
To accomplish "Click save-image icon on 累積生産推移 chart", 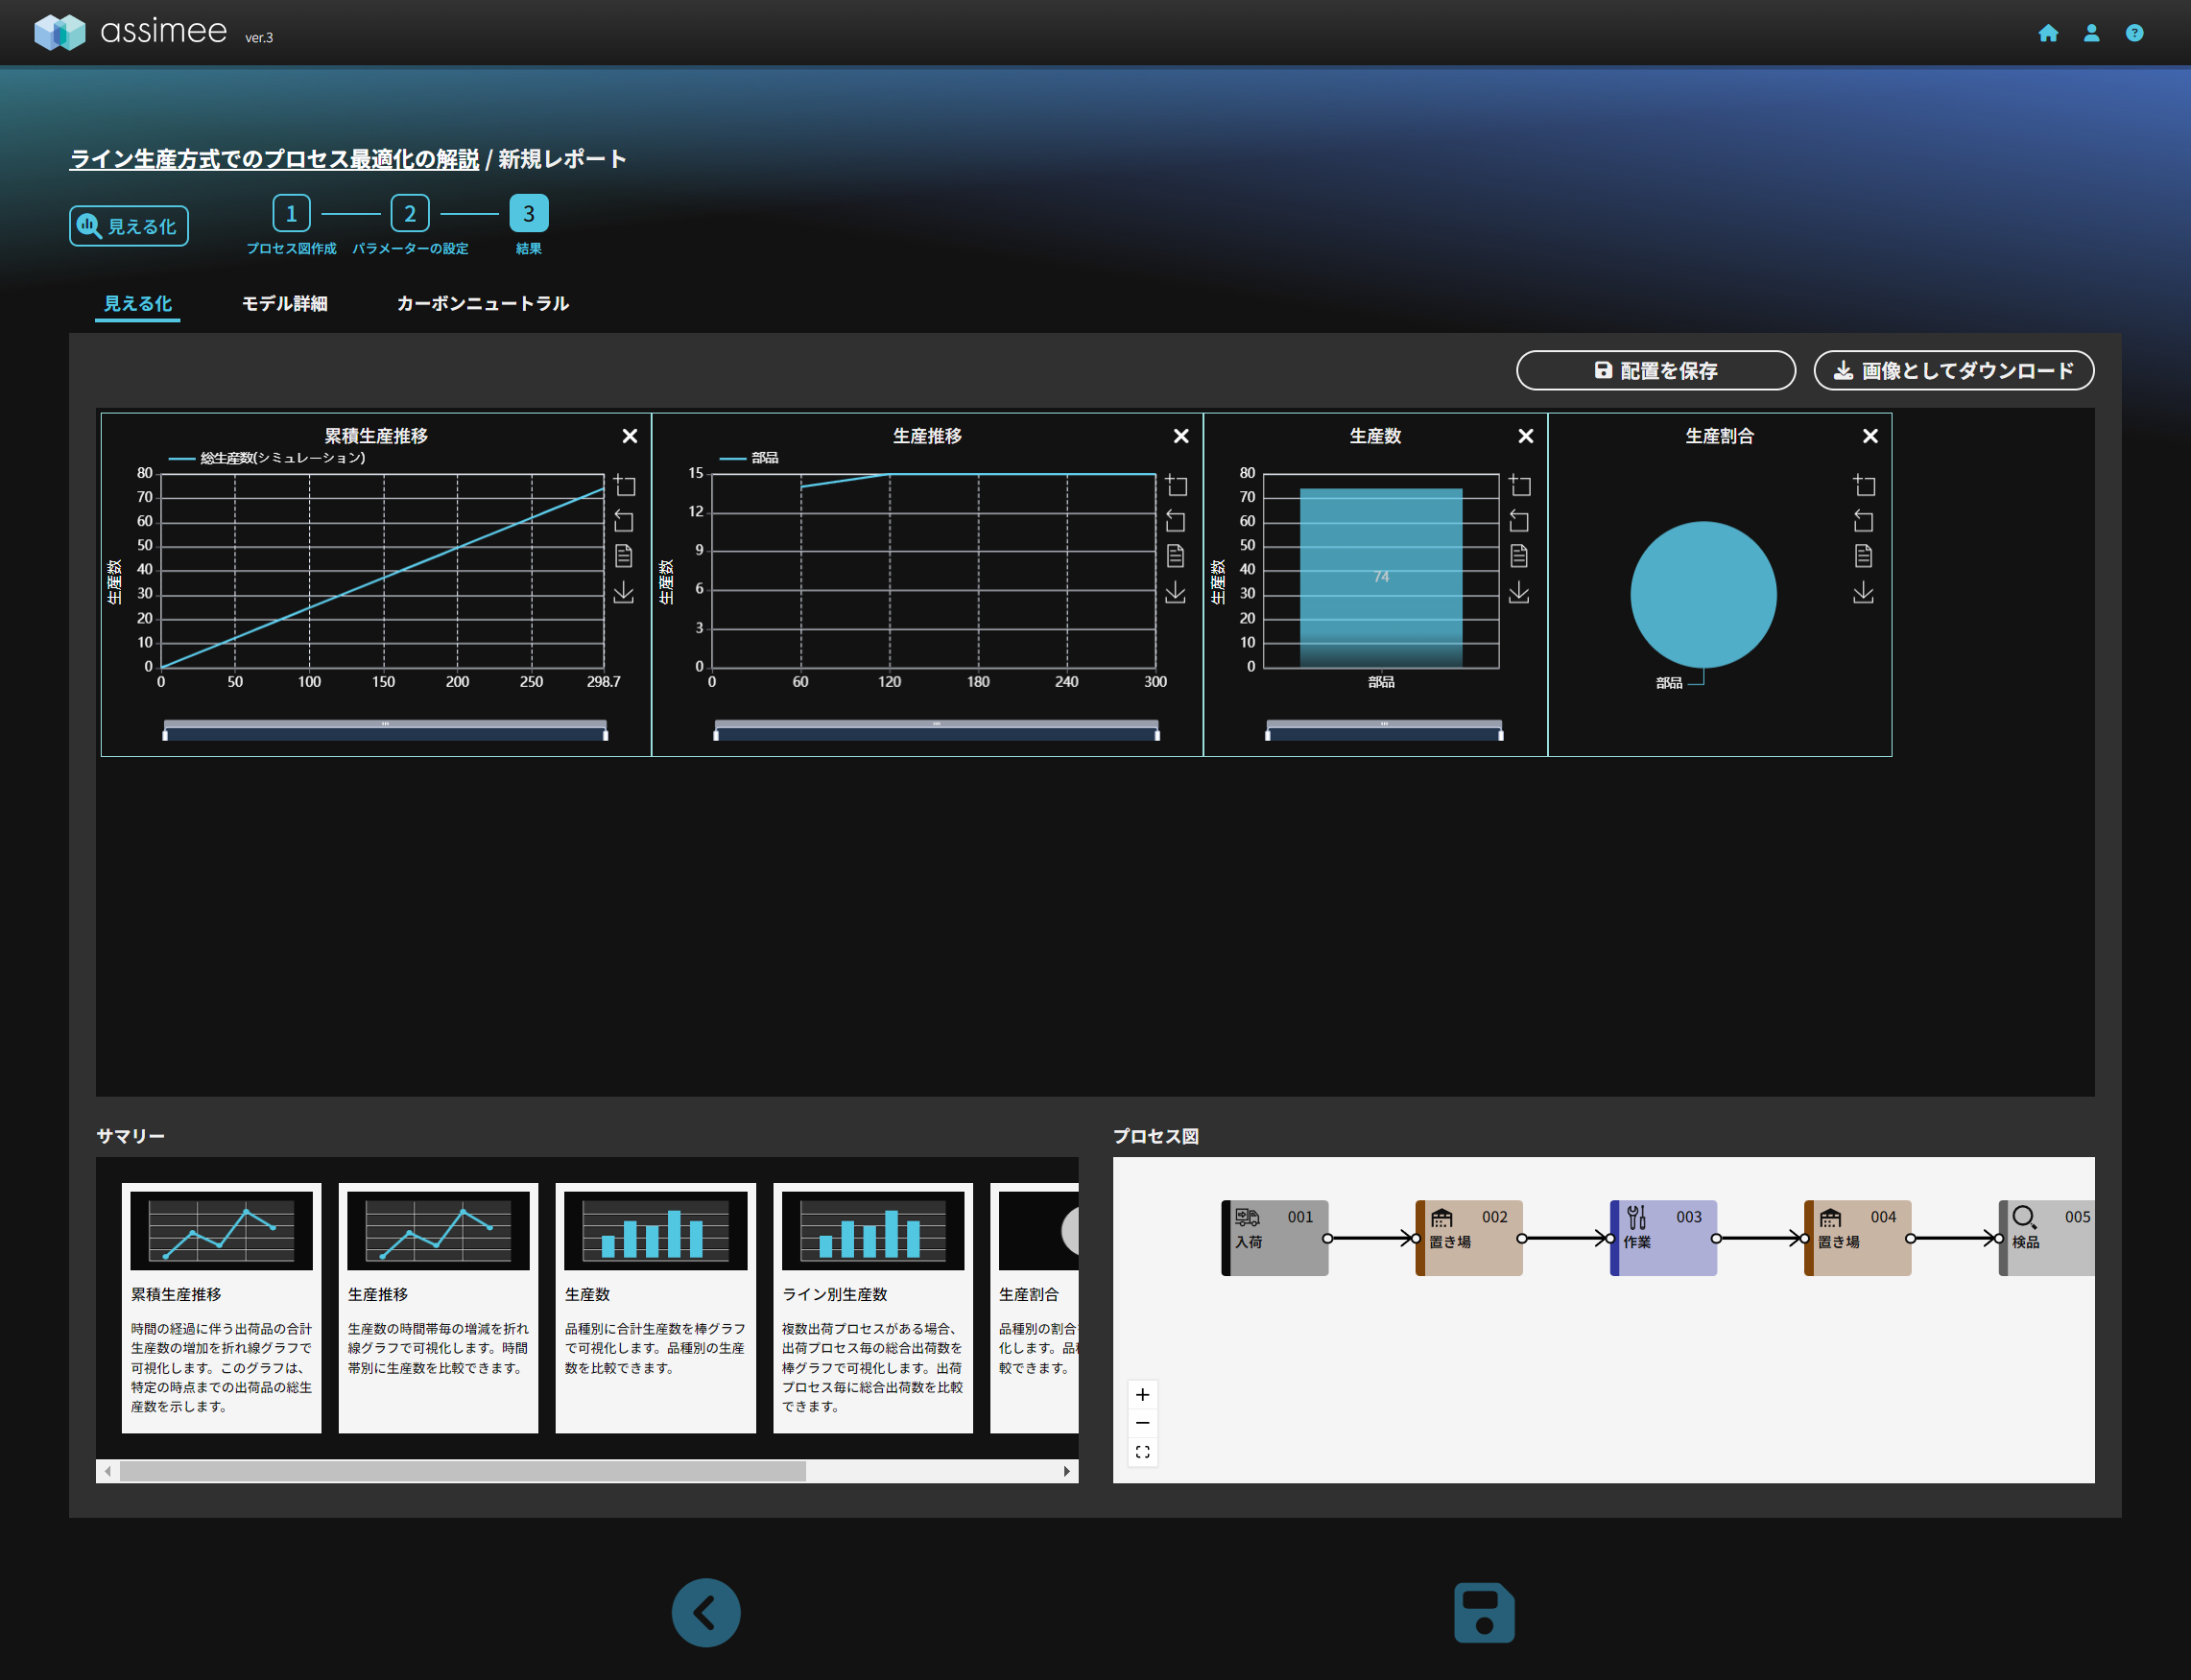I will click(623, 593).
